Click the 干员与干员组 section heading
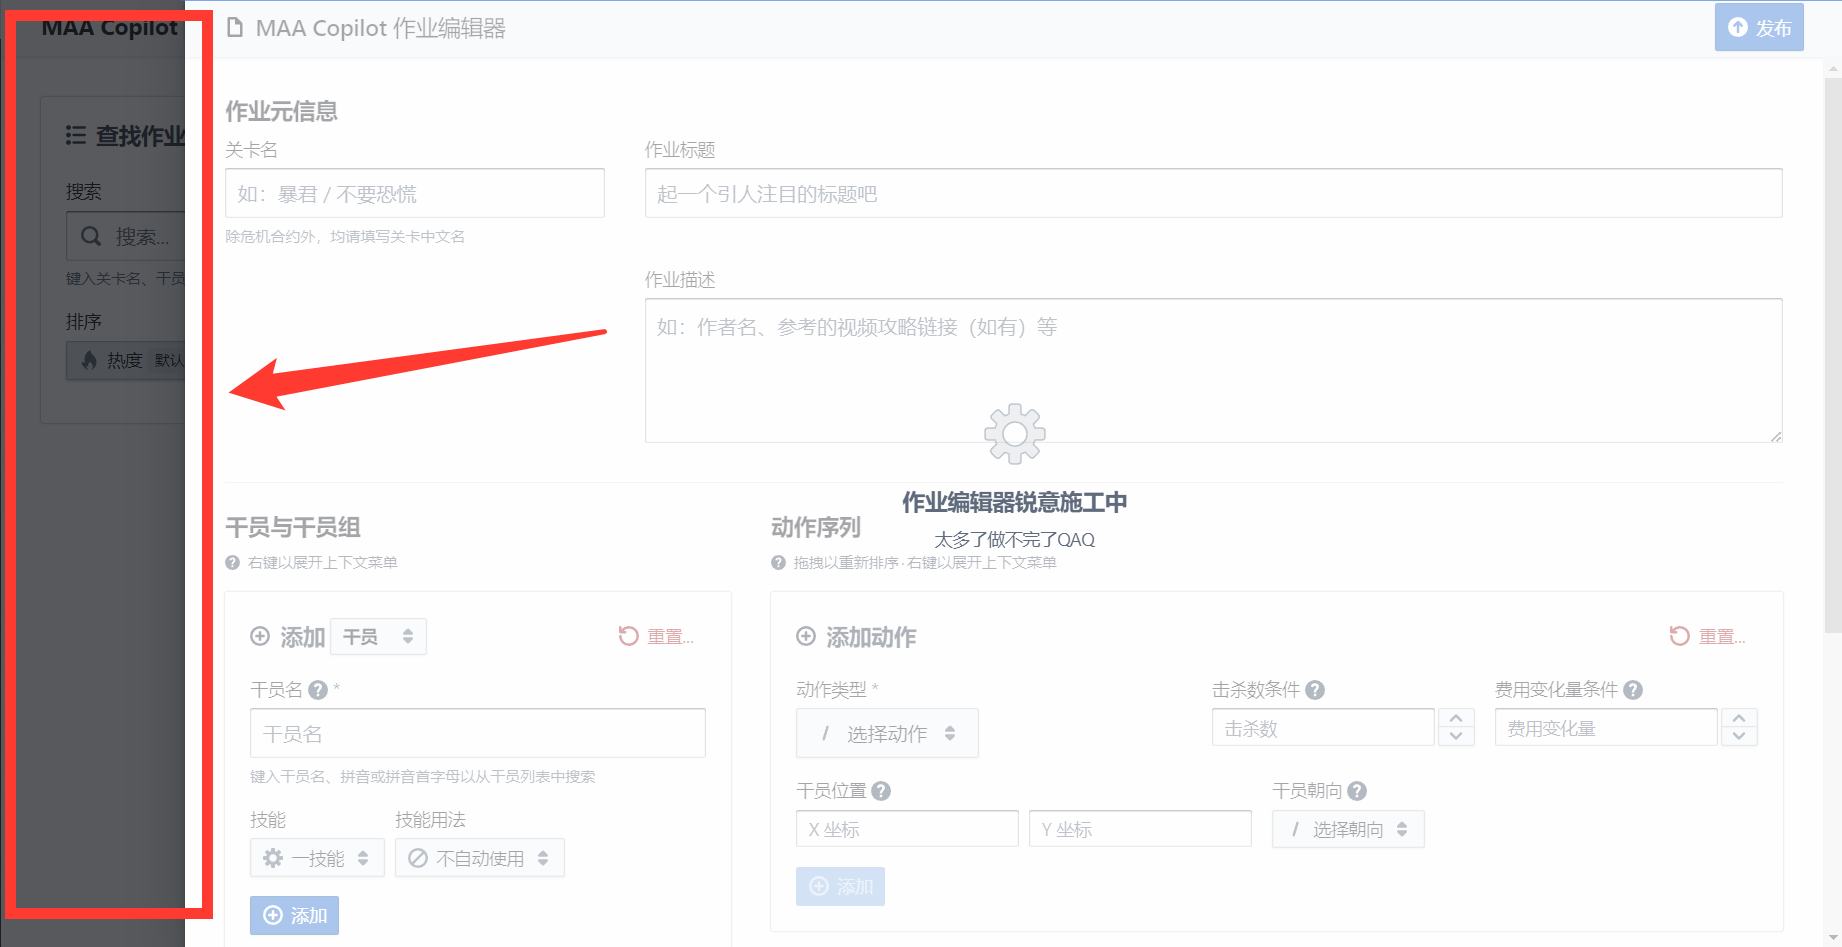 (x=293, y=527)
